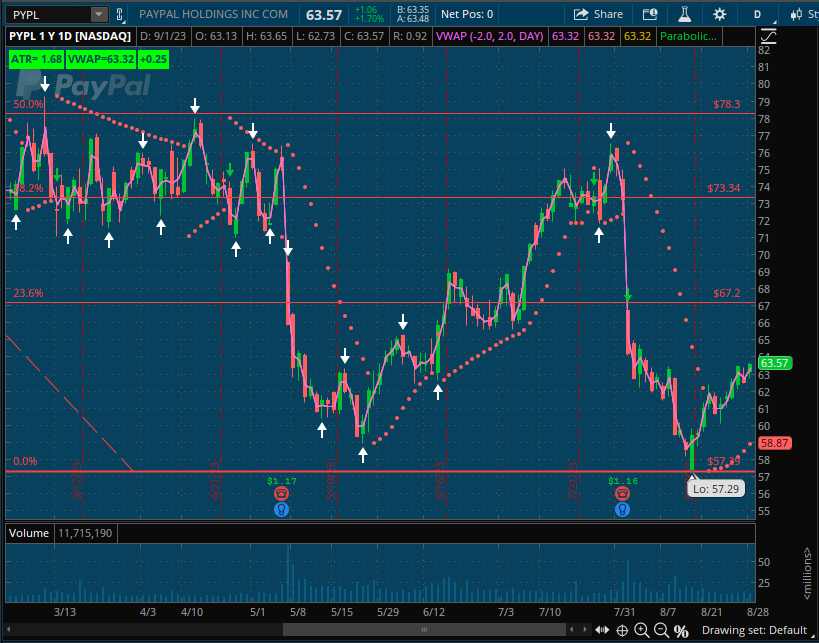819x643 pixels.
Task: Click the 58.87 red price axis tag
Action: click(x=775, y=443)
